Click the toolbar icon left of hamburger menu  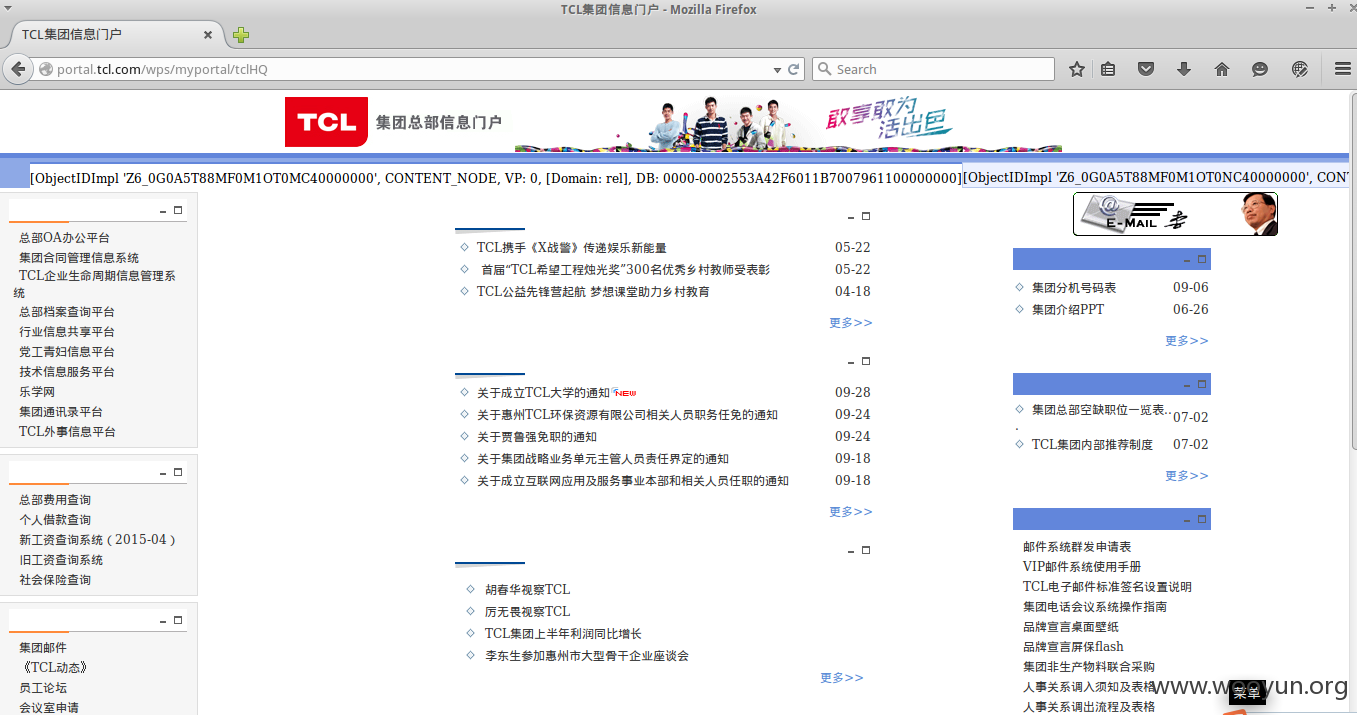point(1300,69)
